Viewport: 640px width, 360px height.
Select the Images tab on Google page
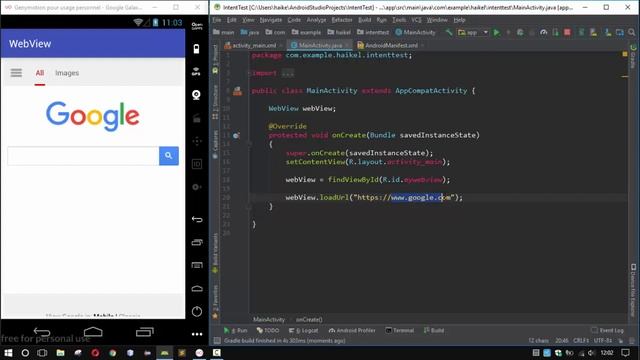pyautogui.click(x=67, y=73)
